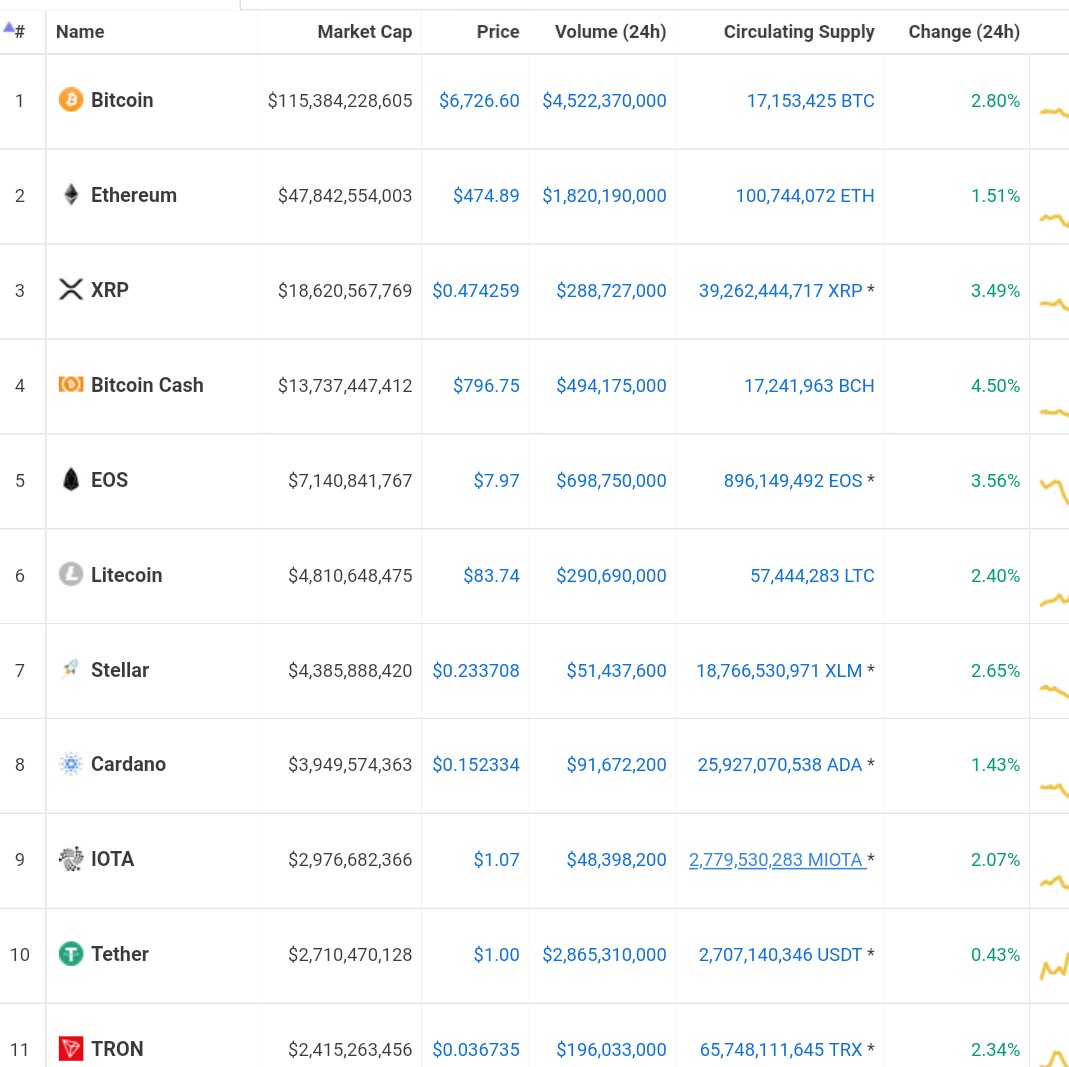Click the Tether green T icon
The image size is (1069, 1067).
[71, 954]
